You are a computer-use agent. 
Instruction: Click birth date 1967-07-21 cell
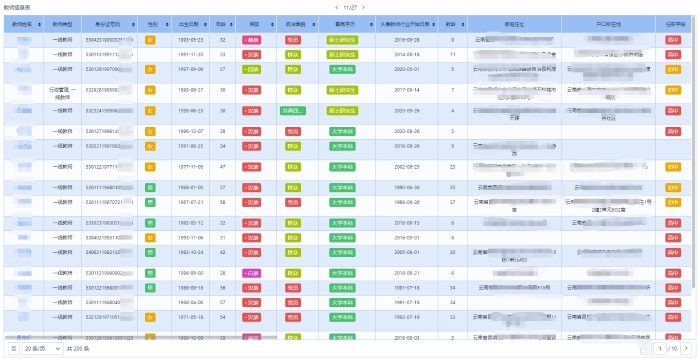pyautogui.click(x=191, y=202)
